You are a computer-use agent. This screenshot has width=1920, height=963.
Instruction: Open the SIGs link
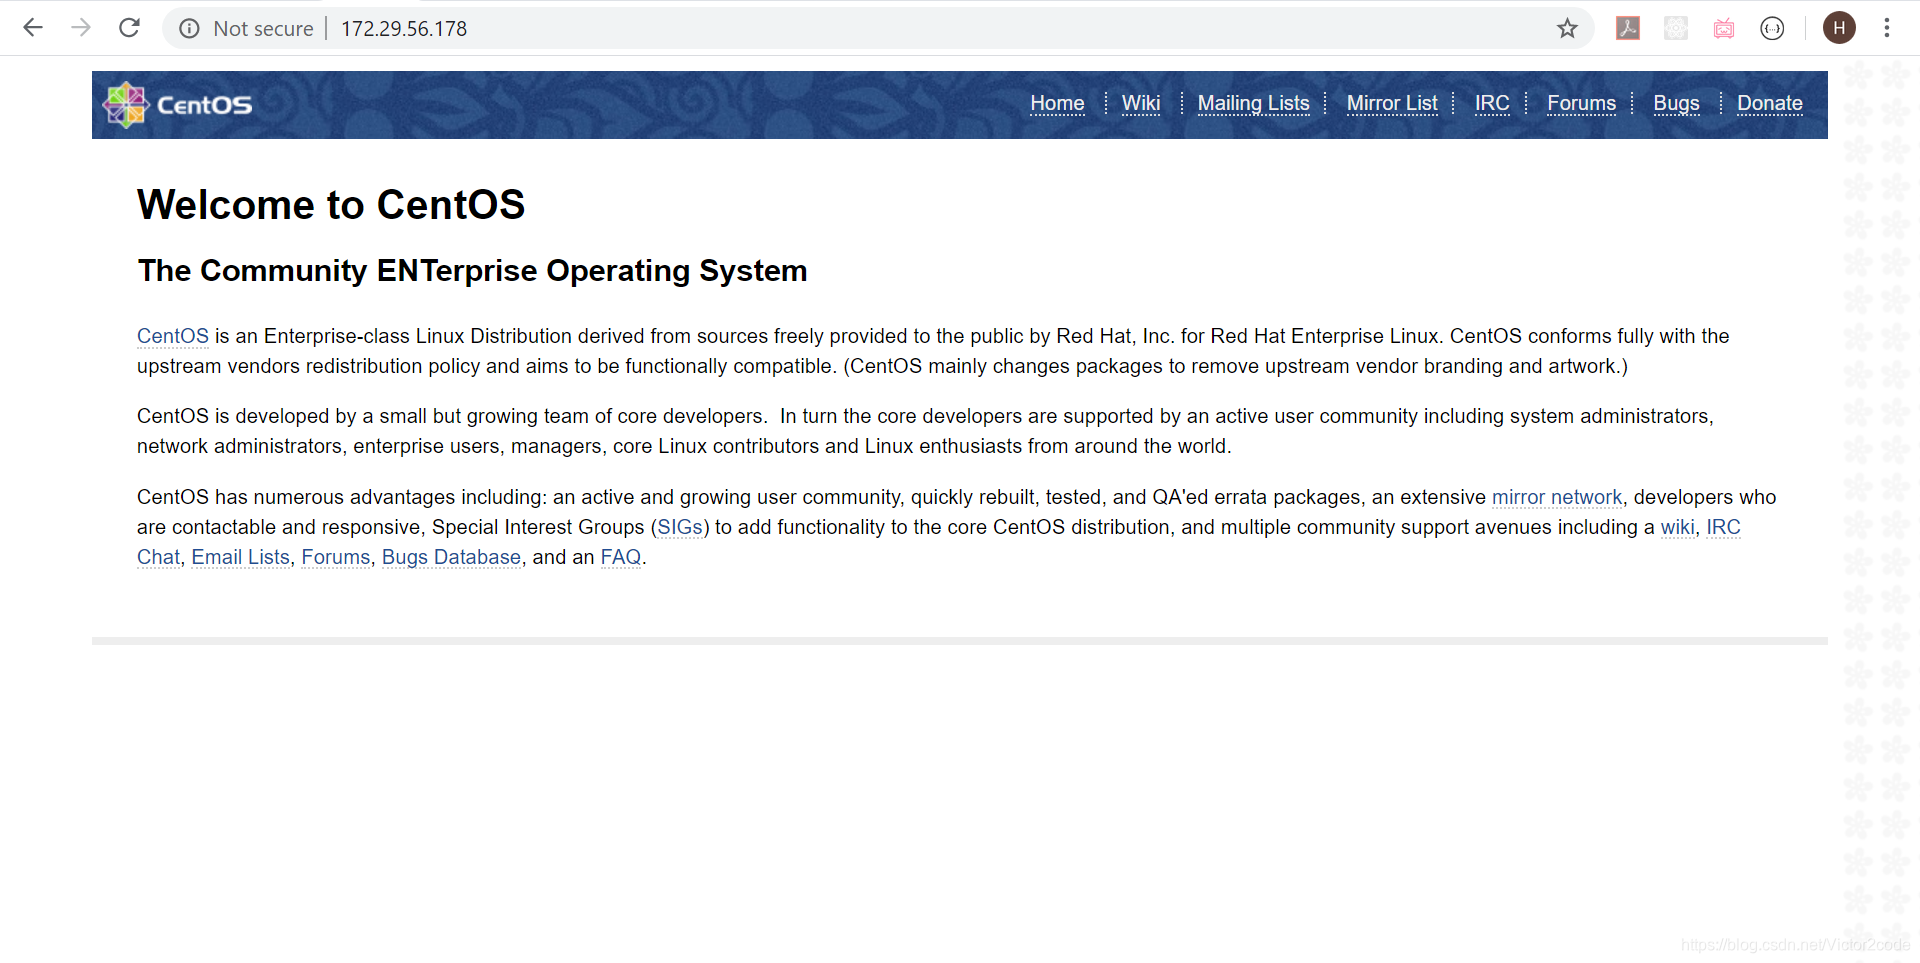pos(680,527)
